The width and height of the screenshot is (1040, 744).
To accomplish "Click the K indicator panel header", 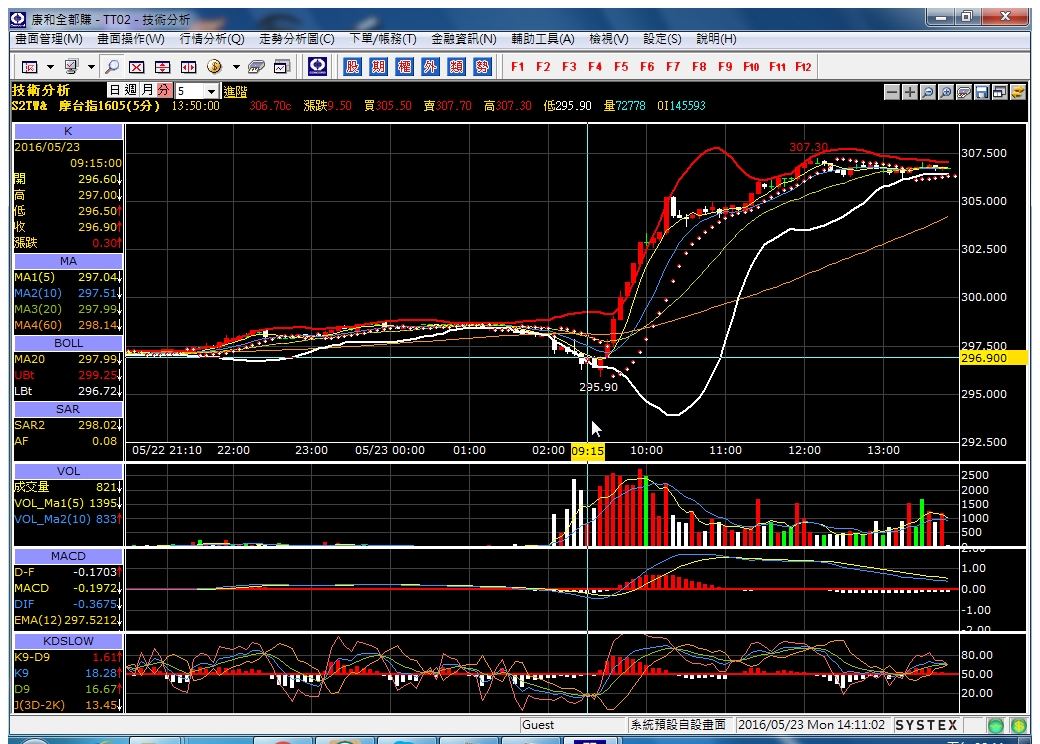I will (x=68, y=131).
